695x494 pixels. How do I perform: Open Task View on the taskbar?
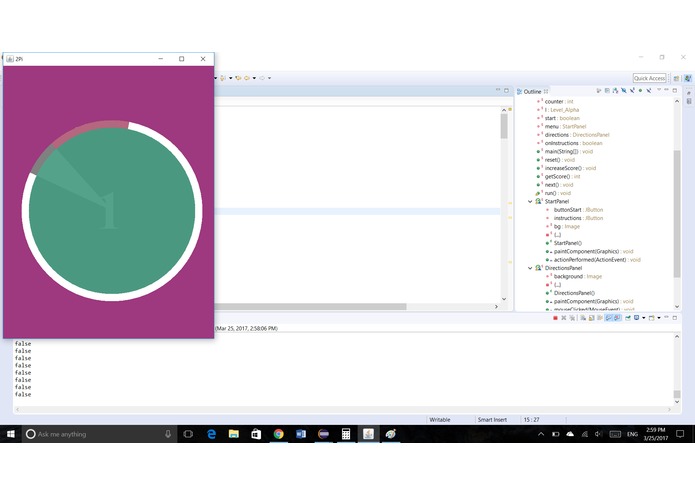[x=188, y=434]
